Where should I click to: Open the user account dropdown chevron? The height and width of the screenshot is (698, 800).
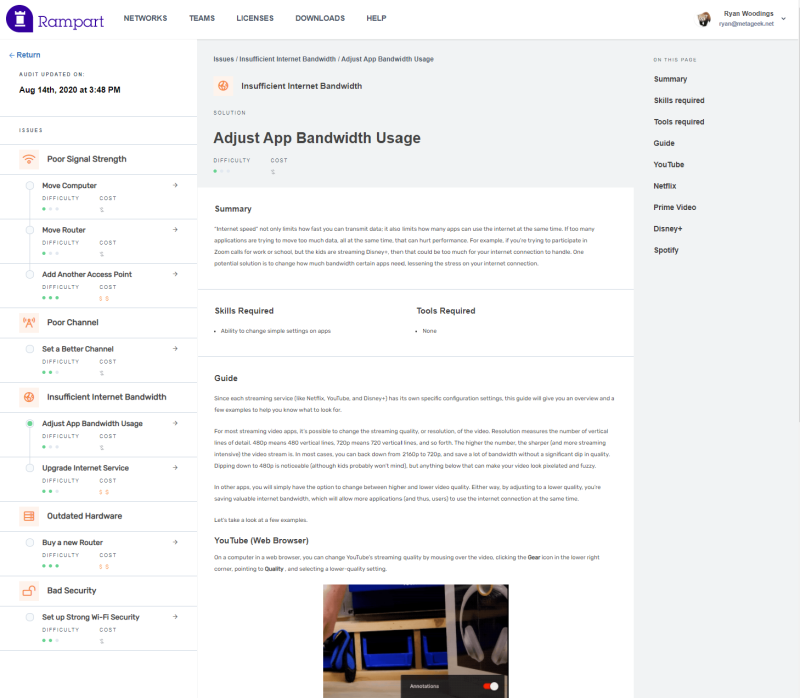coord(784,19)
